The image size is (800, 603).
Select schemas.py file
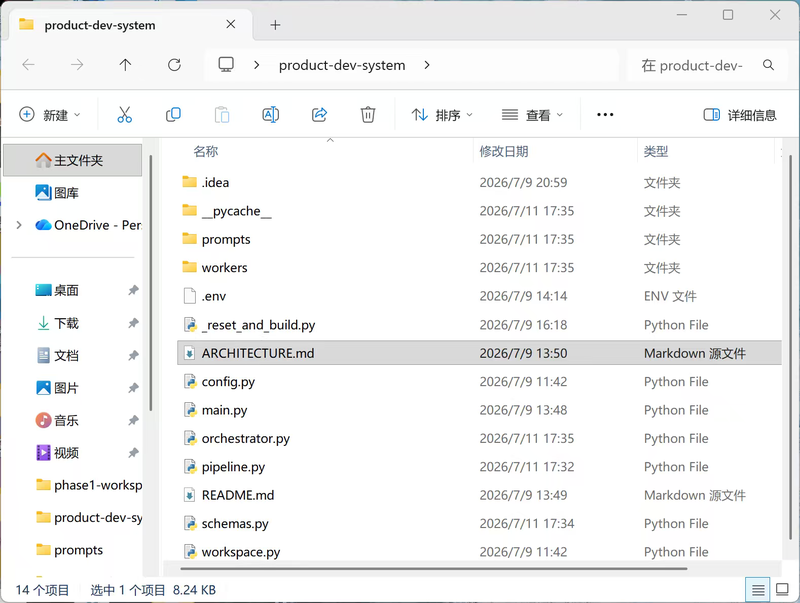click(226, 523)
